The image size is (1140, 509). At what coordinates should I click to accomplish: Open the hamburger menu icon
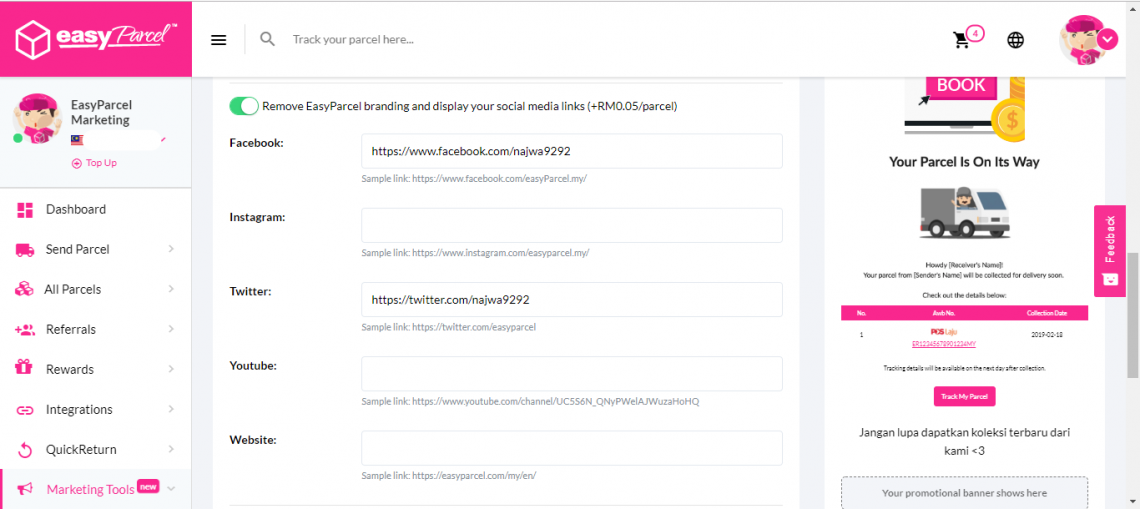click(218, 40)
